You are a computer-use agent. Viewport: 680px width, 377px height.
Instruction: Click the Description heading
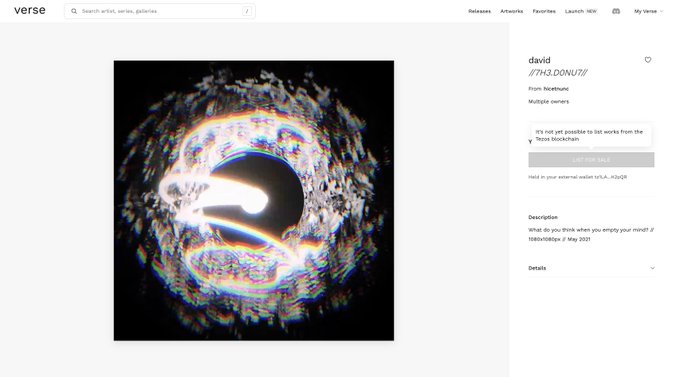pyautogui.click(x=543, y=217)
